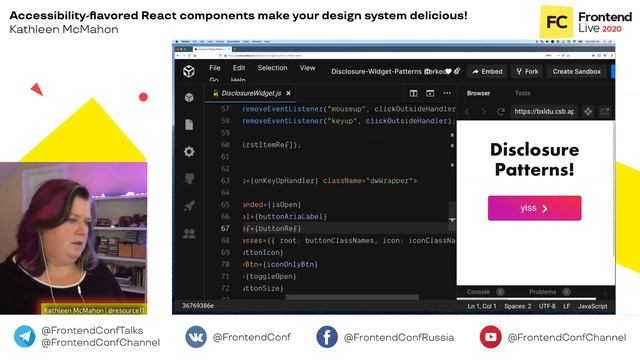Click the preview URL address field
The width and height of the screenshot is (640, 360).
[x=544, y=111]
